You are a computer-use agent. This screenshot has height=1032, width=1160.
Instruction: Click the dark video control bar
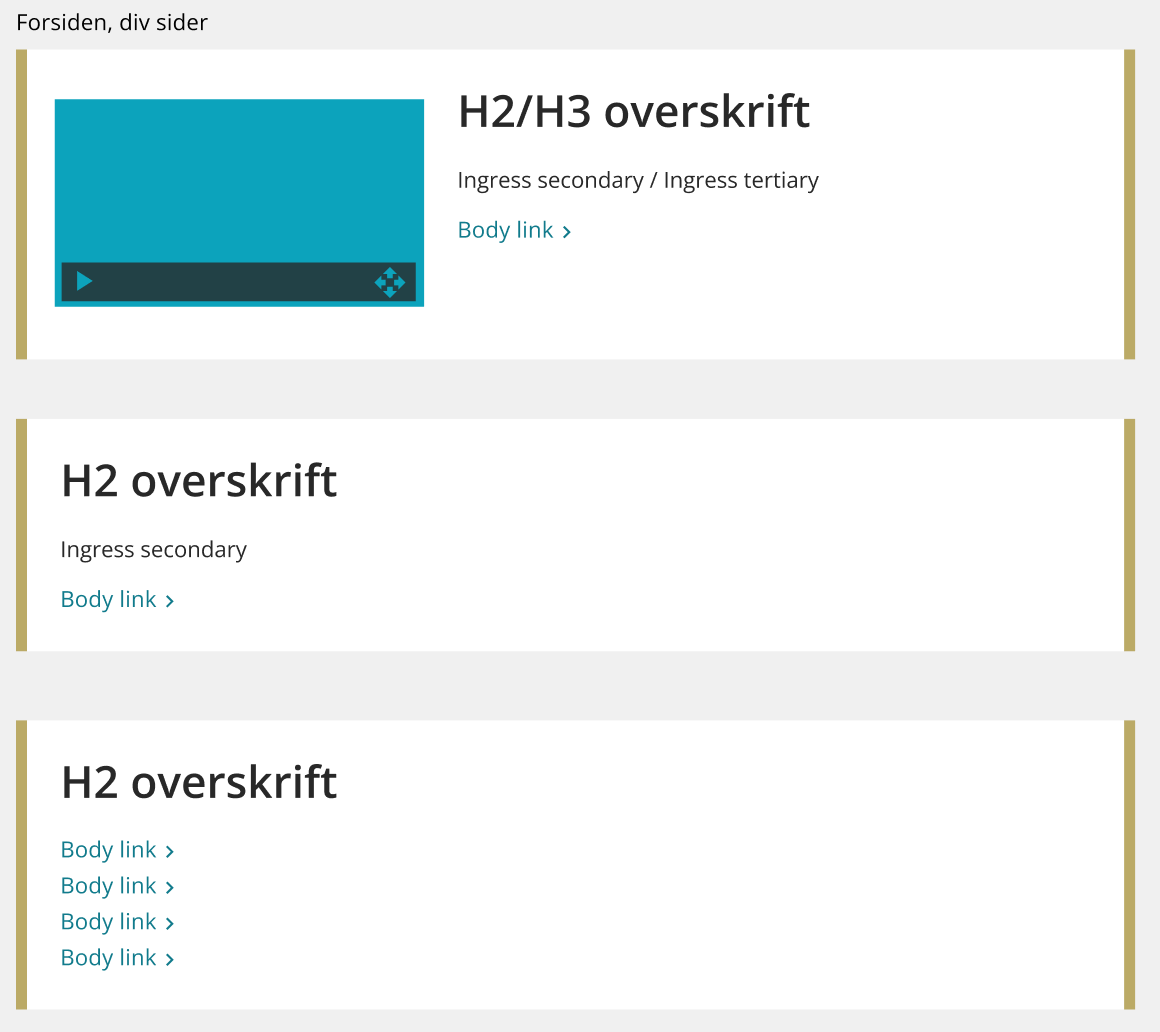[228, 282]
